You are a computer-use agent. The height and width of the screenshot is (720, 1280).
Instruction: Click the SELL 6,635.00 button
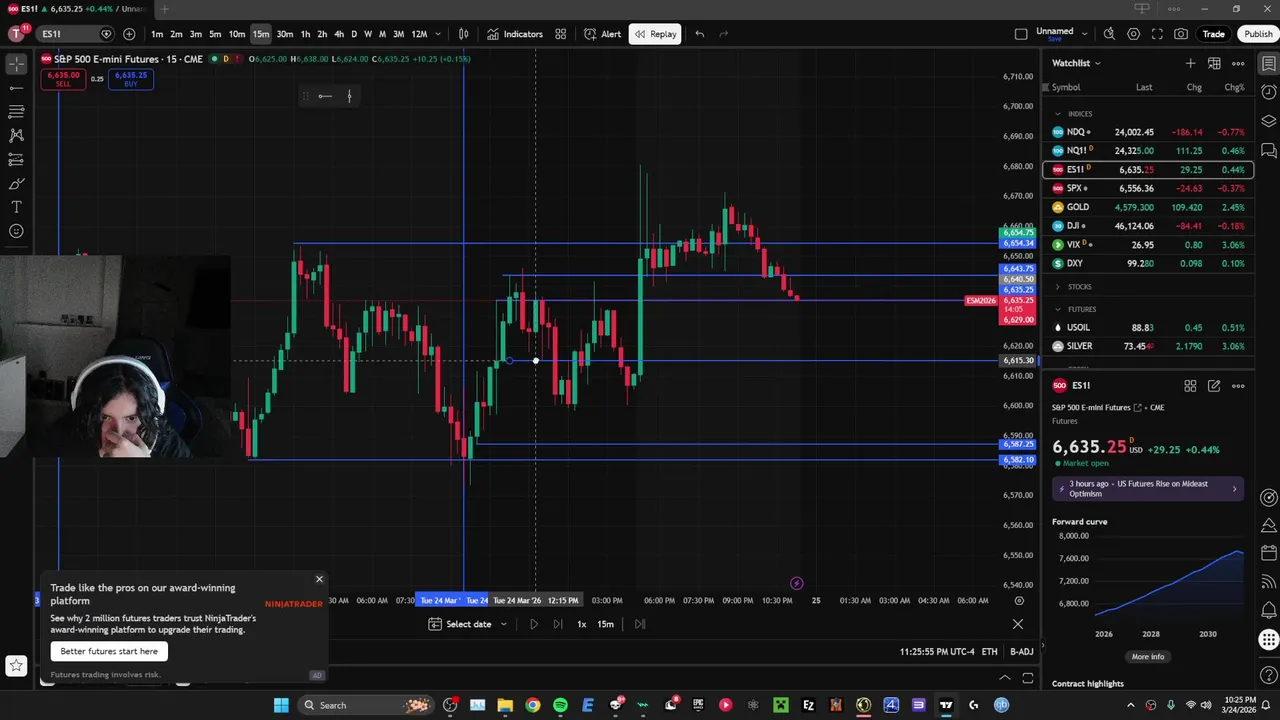point(63,79)
